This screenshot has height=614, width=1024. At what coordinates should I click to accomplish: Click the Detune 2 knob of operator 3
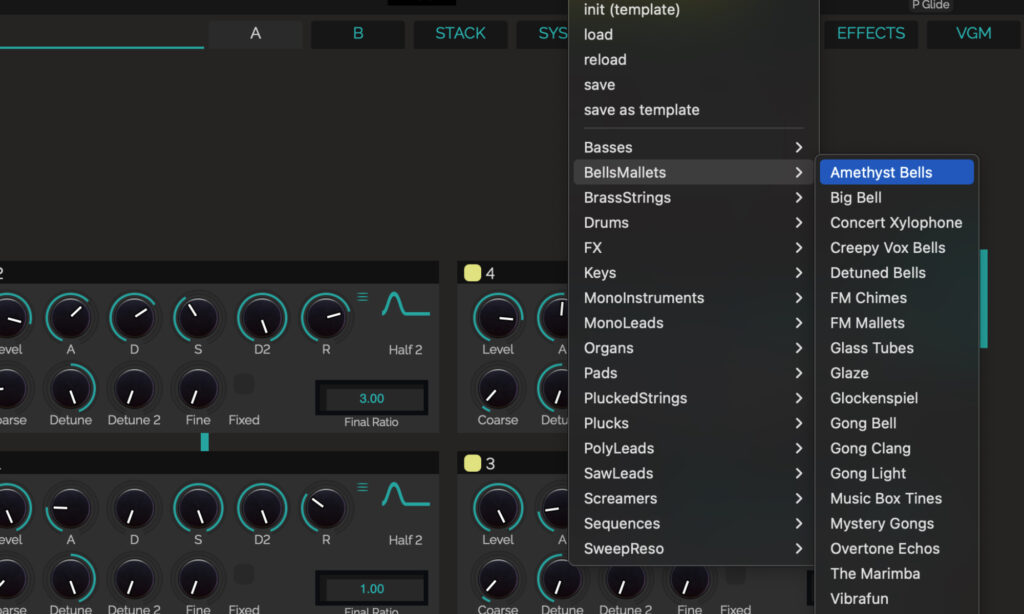(625, 580)
